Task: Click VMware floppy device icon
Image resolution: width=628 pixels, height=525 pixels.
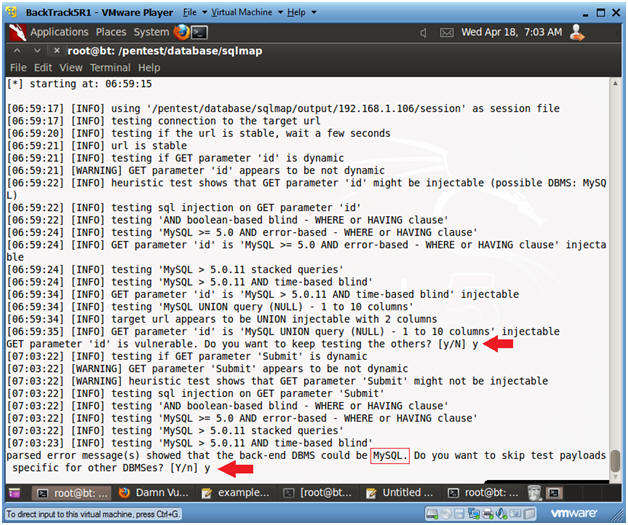Action: [459, 513]
